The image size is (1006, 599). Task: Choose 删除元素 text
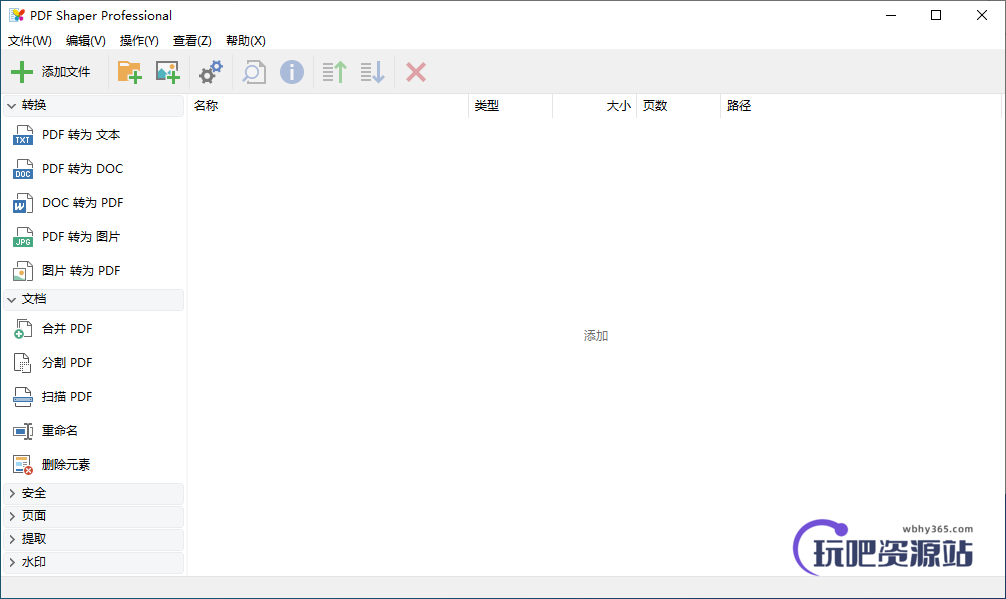[65, 464]
